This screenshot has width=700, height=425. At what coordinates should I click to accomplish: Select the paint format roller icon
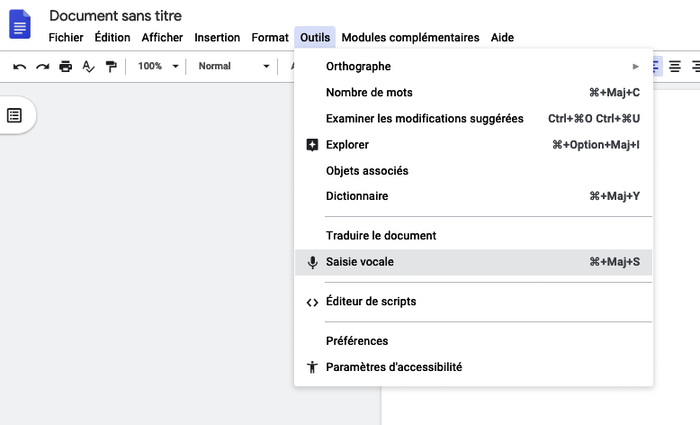[x=111, y=67]
